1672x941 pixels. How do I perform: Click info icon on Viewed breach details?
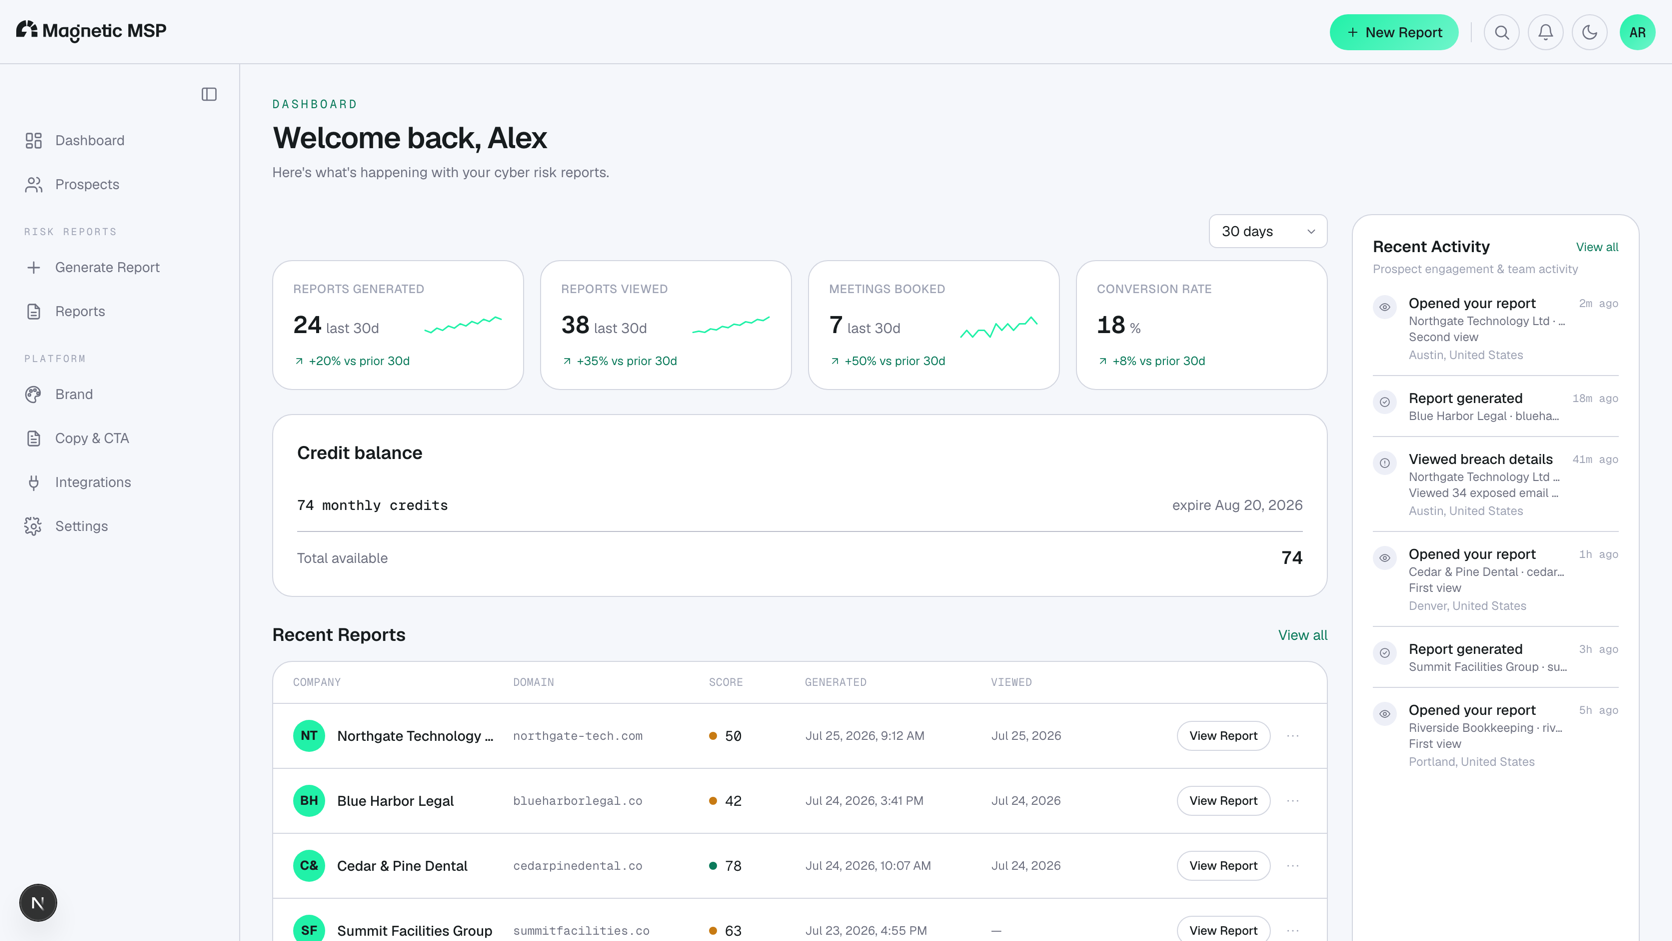(1385, 463)
